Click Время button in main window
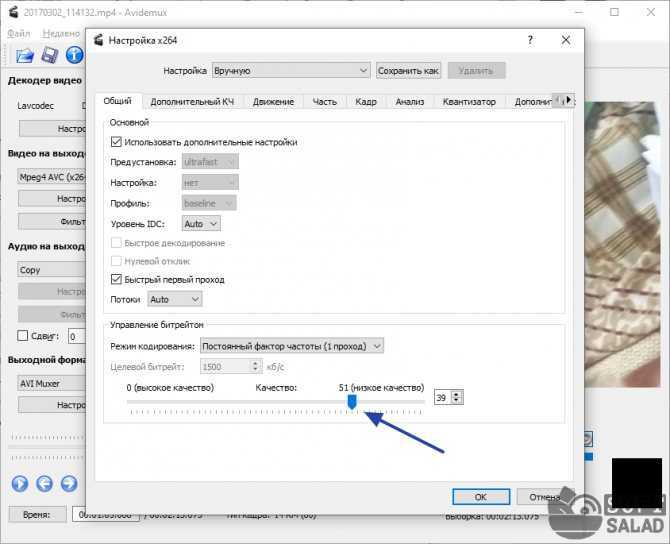 click(x=37, y=515)
